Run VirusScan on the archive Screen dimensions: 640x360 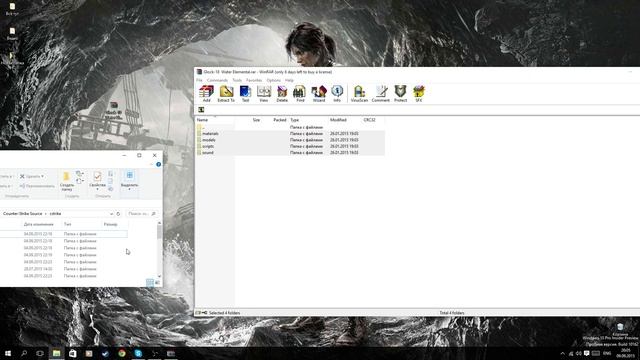(359, 93)
